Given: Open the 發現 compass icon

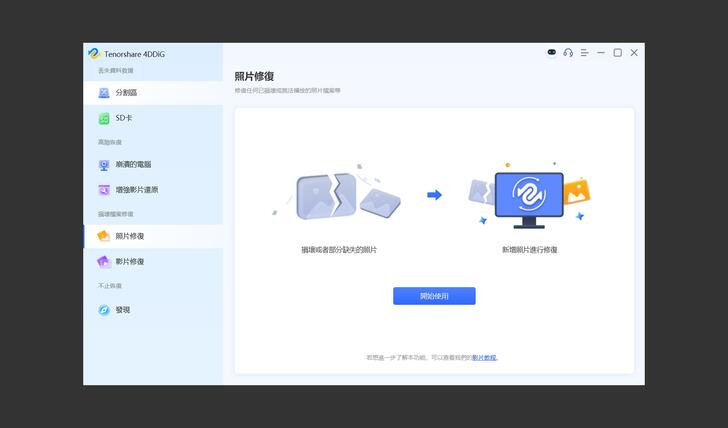Looking at the screenshot, I should (104, 310).
